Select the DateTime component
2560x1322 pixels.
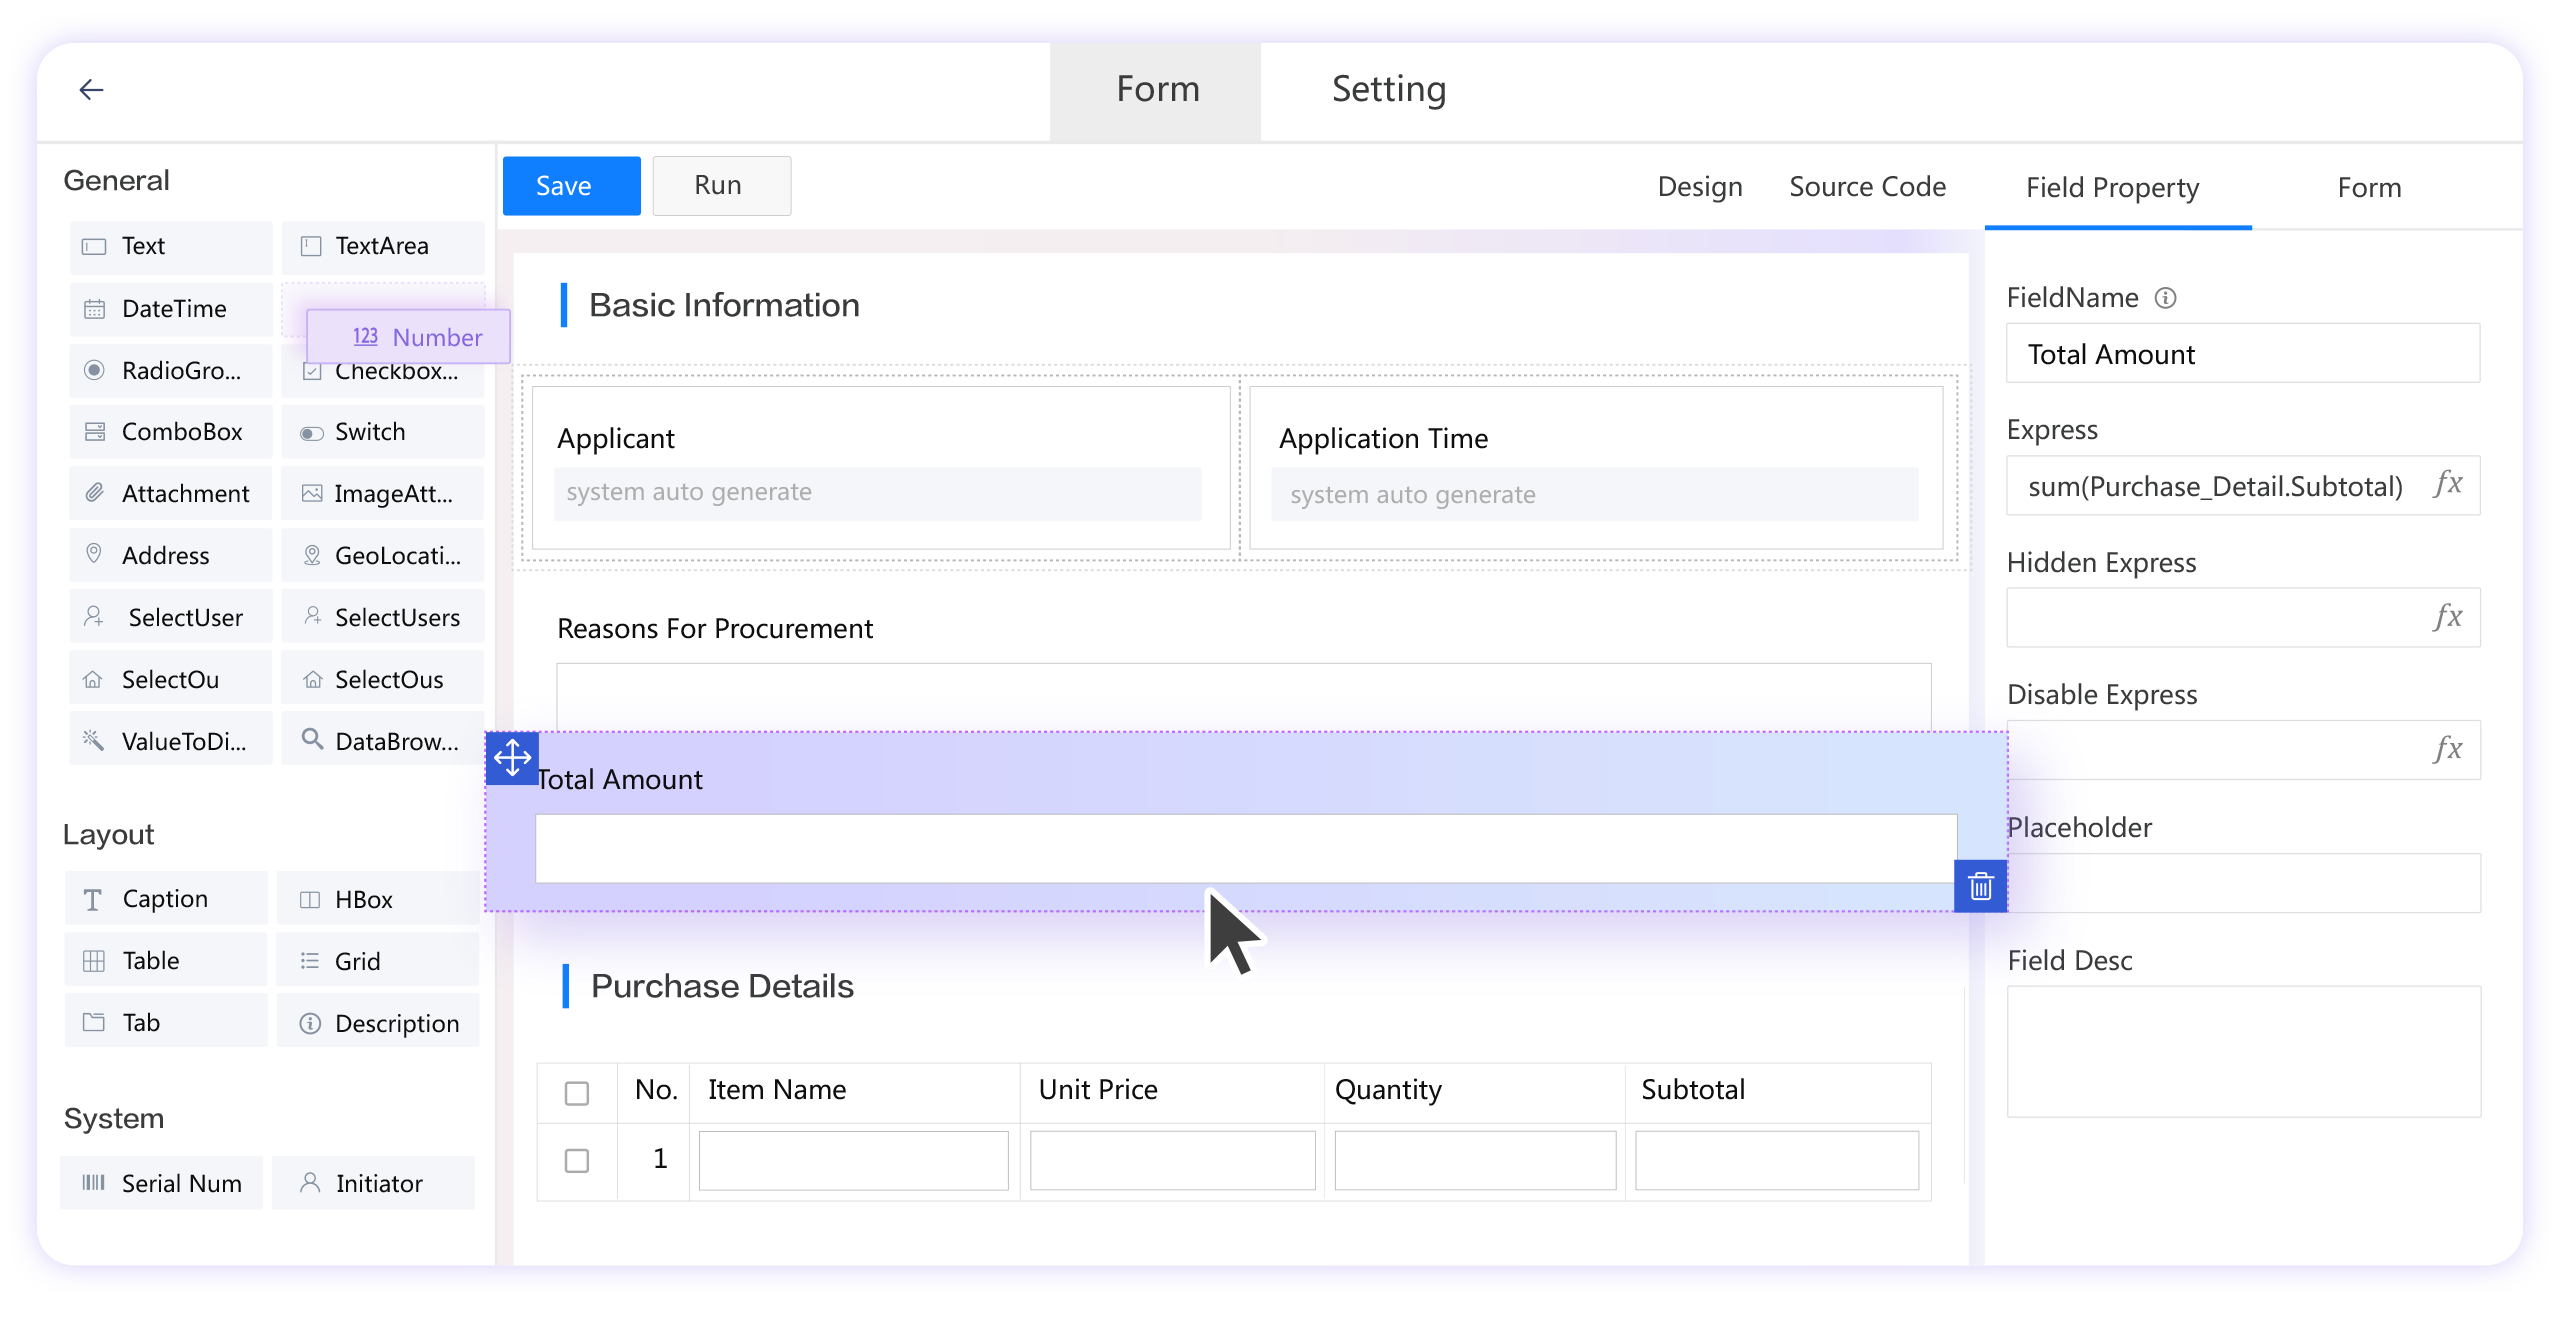pos(172,308)
